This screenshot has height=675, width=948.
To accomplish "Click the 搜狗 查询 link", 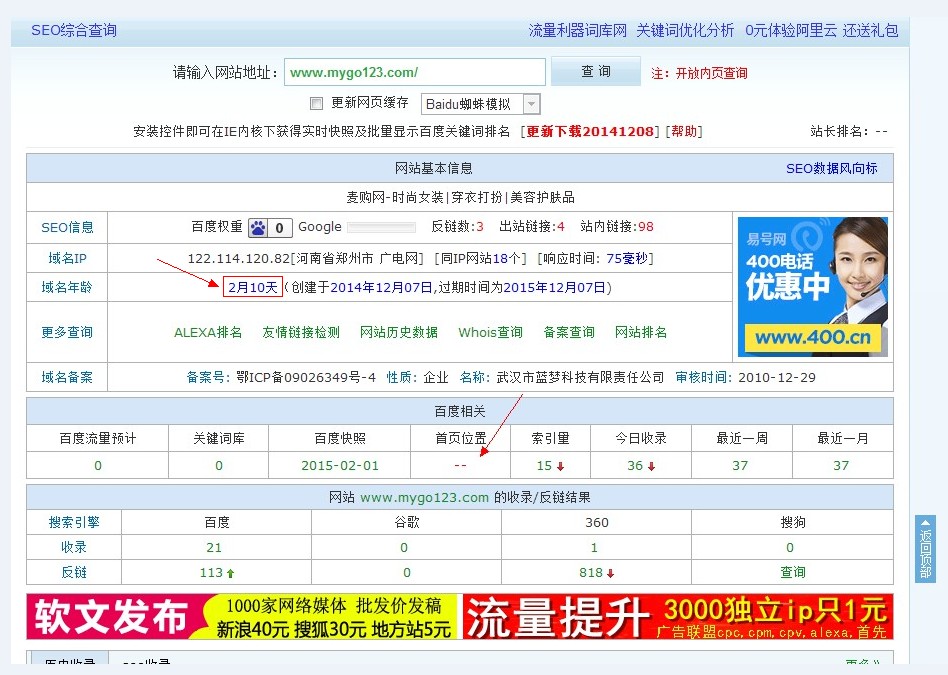I will click(x=793, y=572).
